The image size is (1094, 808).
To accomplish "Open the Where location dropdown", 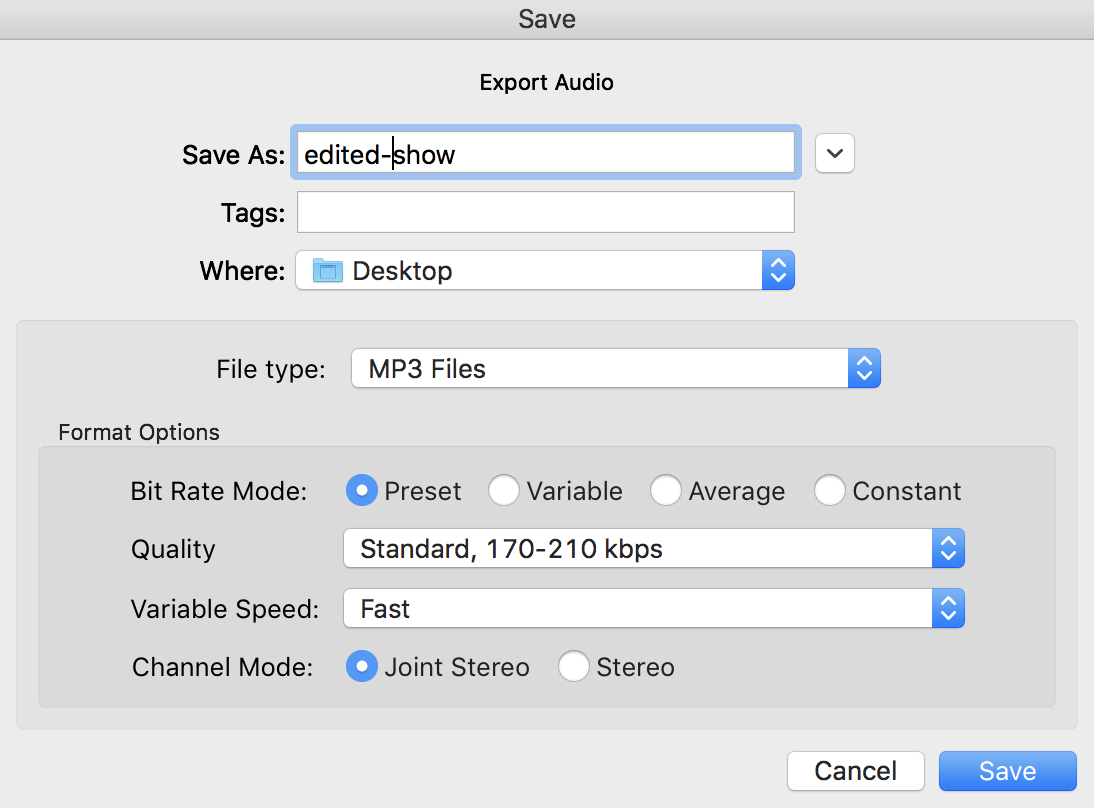I will pyautogui.click(x=530, y=270).
